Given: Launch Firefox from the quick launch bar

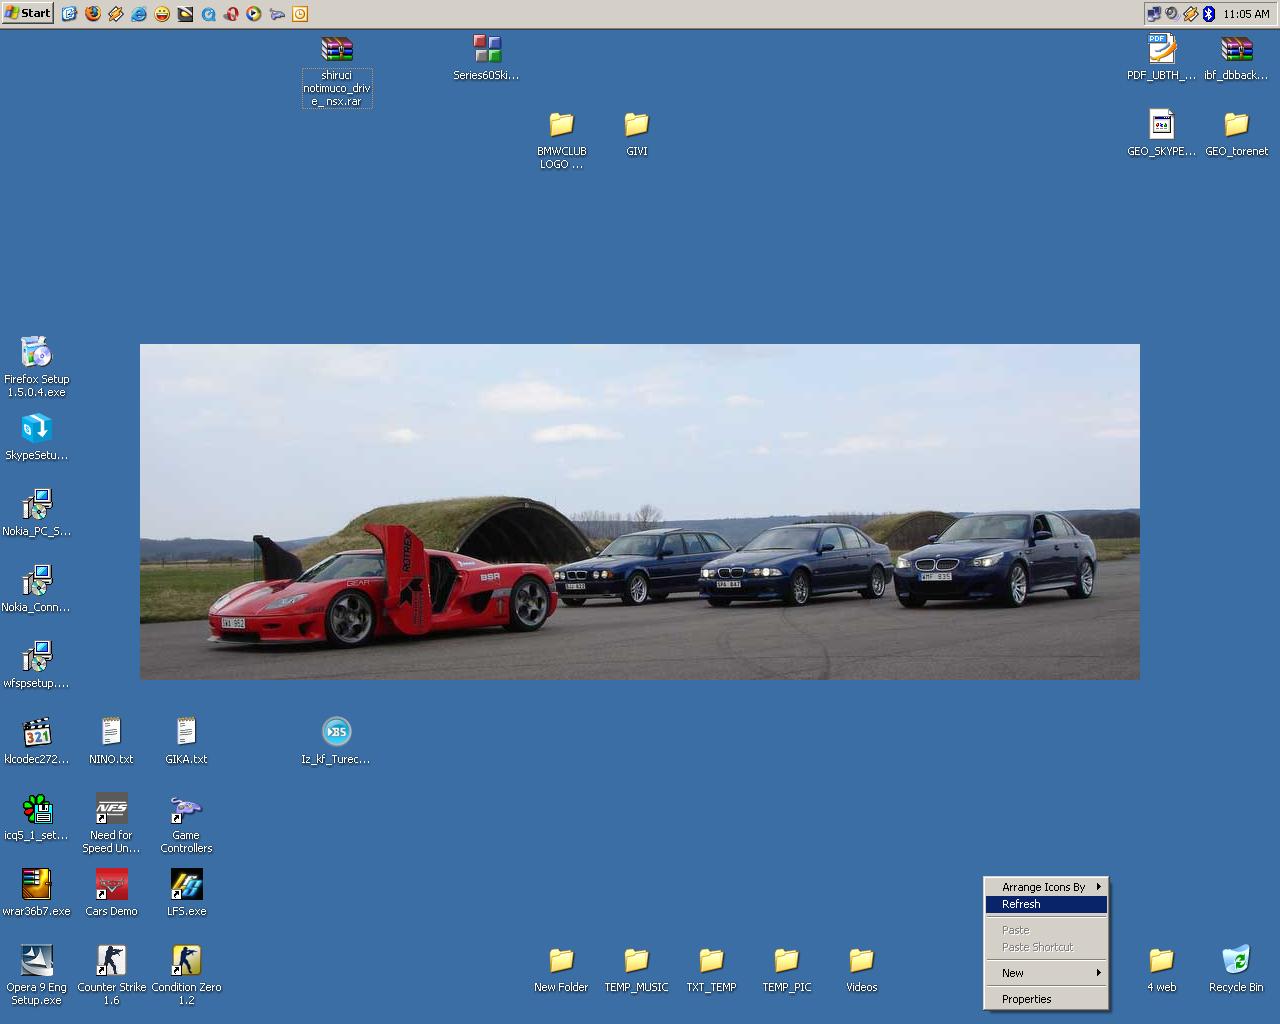Looking at the screenshot, I should (x=93, y=14).
